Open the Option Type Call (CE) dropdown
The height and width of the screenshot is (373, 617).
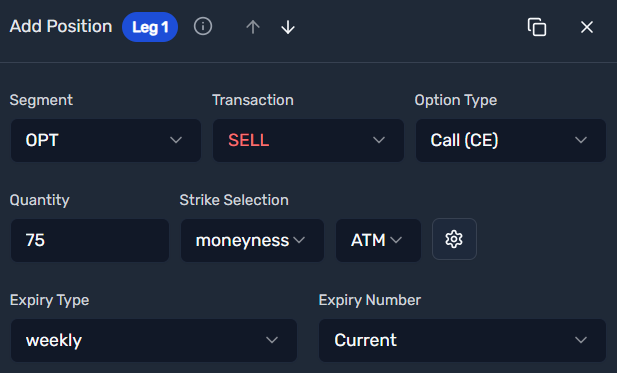click(x=511, y=140)
